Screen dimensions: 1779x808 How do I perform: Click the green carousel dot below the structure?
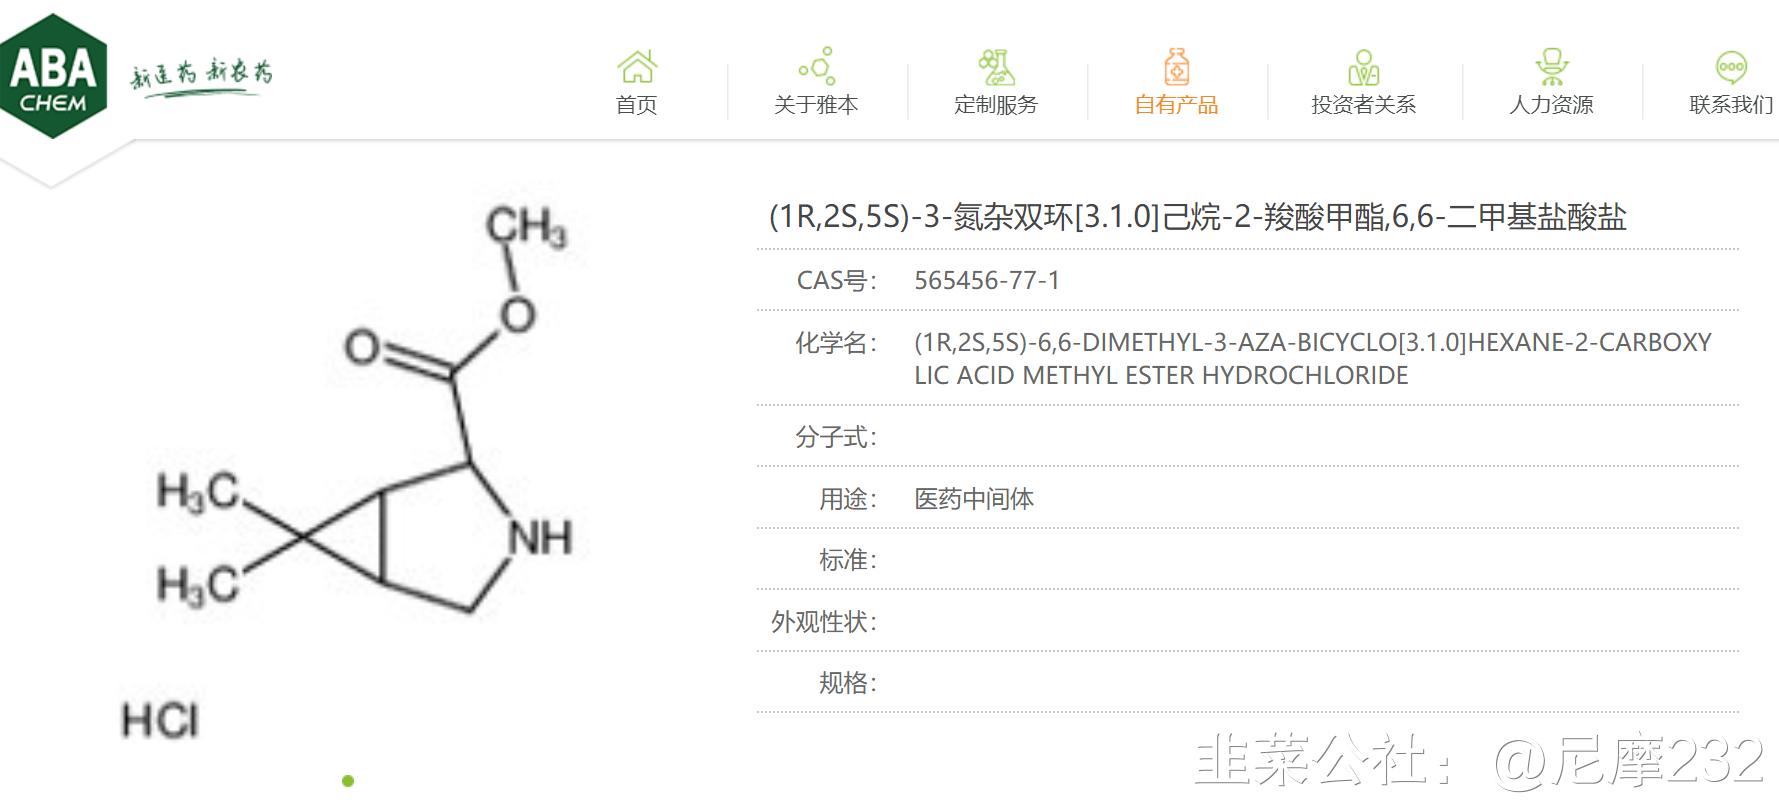[x=348, y=781]
